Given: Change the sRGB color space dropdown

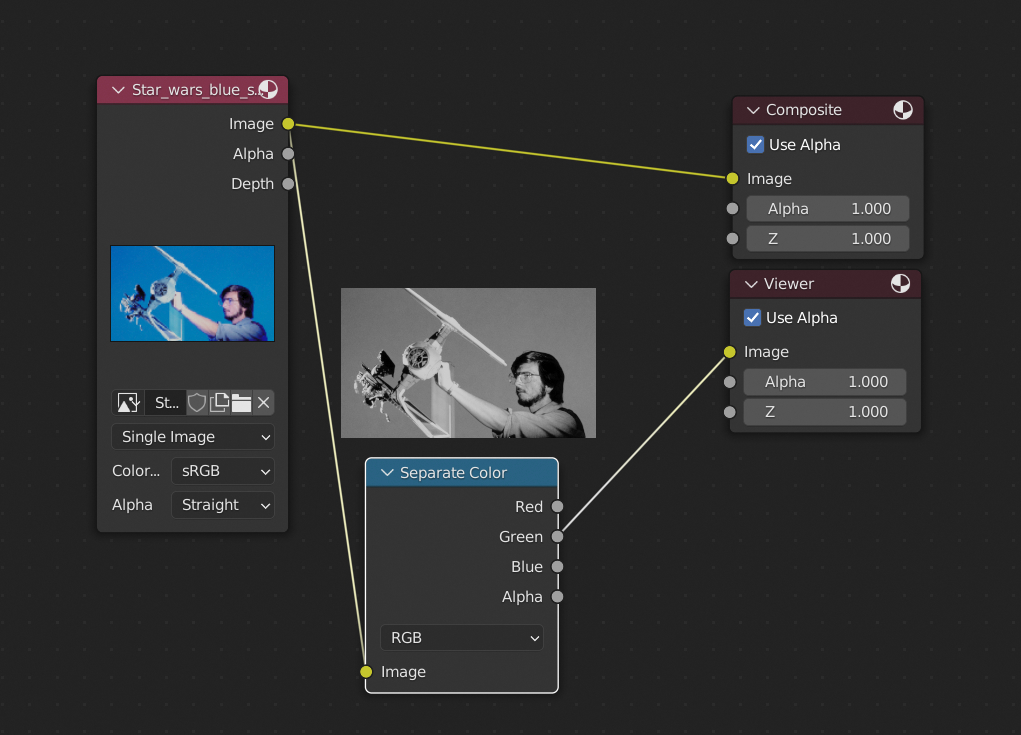Looking at the screenshot, I should coord(222,471).
